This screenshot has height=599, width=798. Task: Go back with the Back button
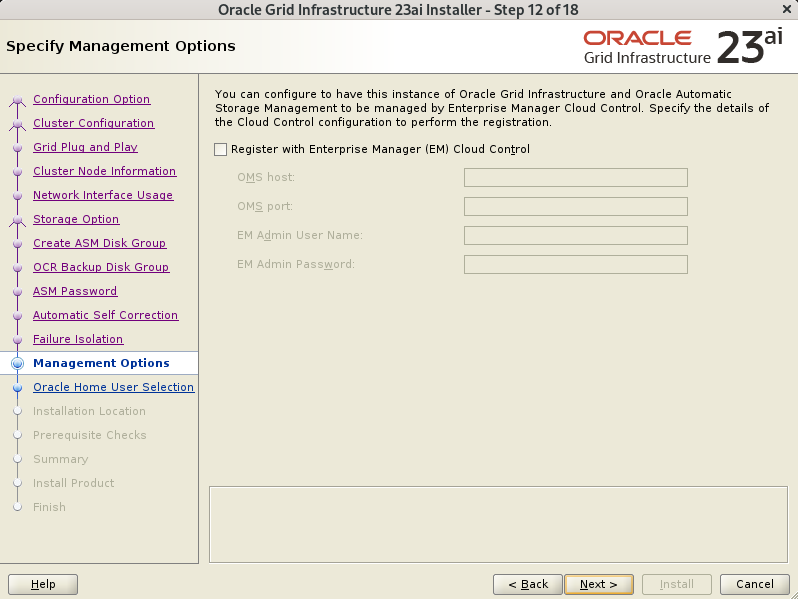click(528, 584)
